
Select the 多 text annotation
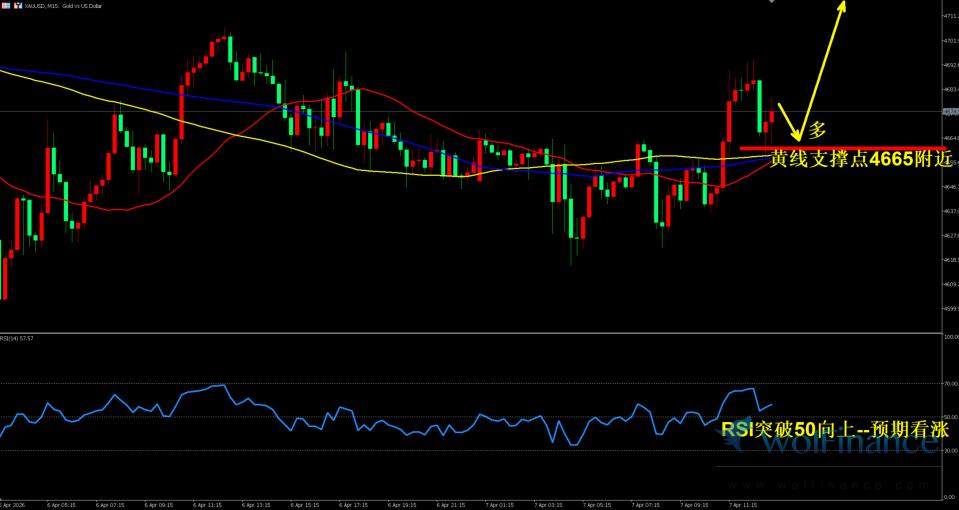pyautogui.click(x=818, y=130)
